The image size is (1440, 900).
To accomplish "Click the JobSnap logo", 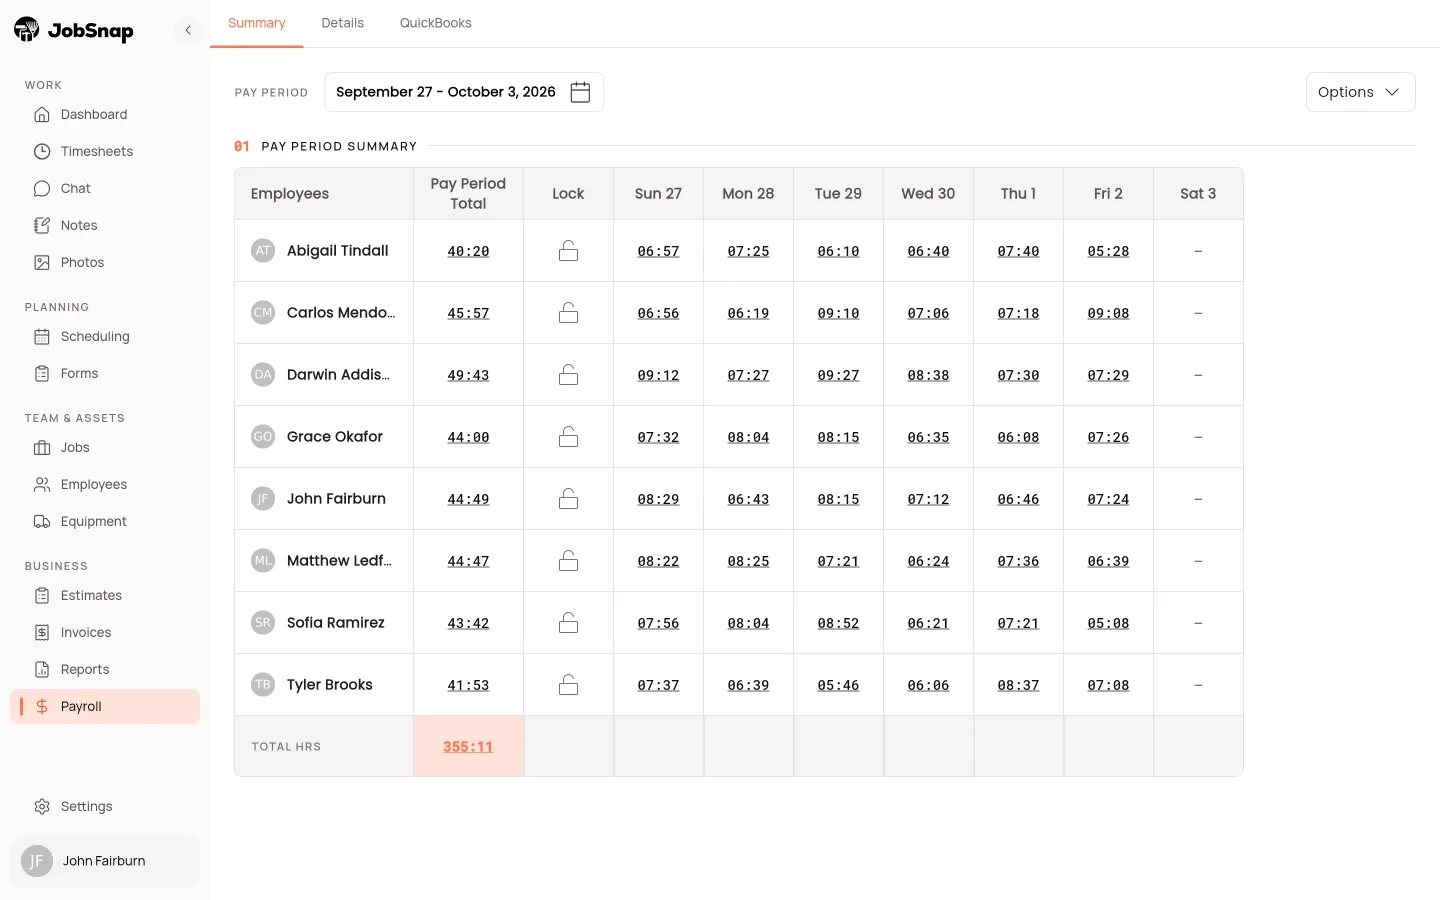I will 74,30.
